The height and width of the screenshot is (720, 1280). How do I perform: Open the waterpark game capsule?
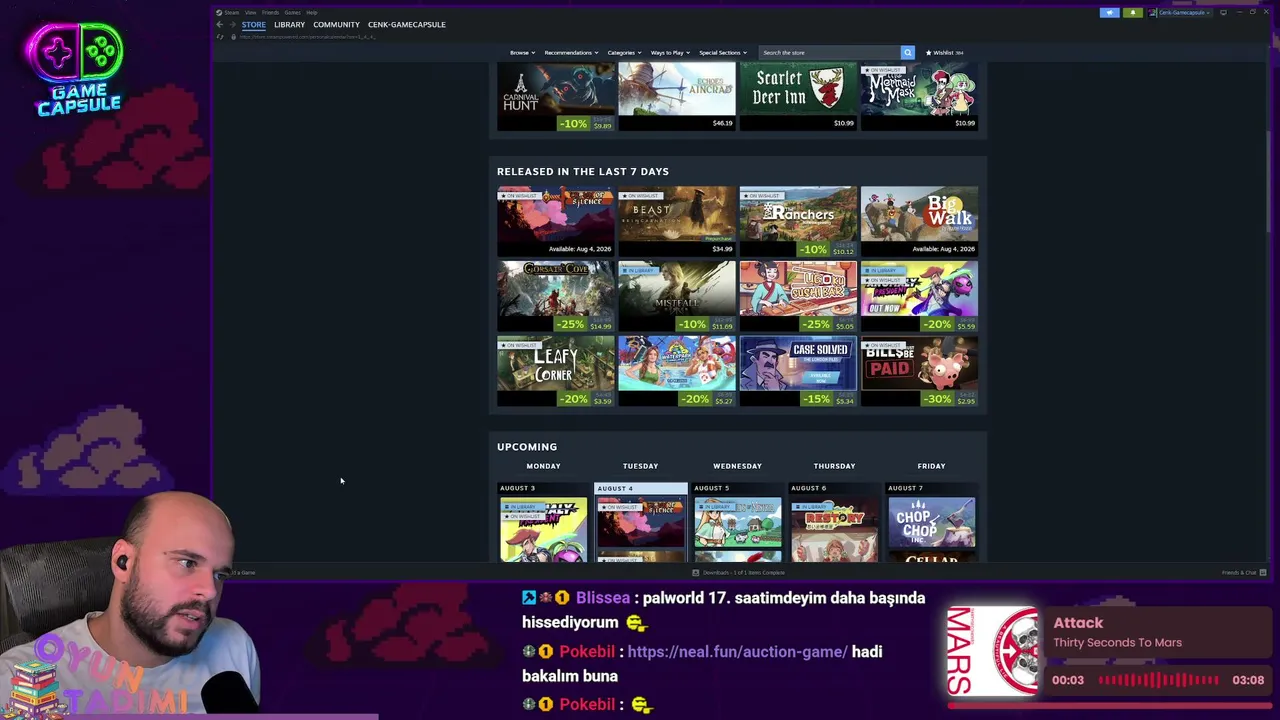(x=677, y=371)
